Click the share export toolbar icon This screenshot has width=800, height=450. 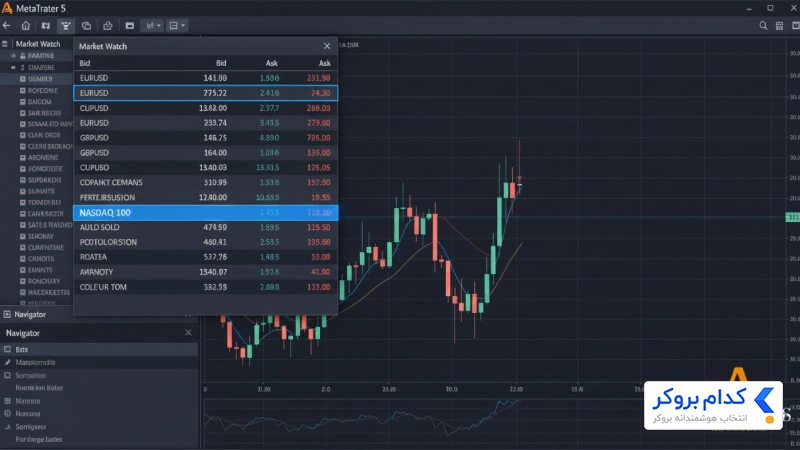(x=107, y=26)
